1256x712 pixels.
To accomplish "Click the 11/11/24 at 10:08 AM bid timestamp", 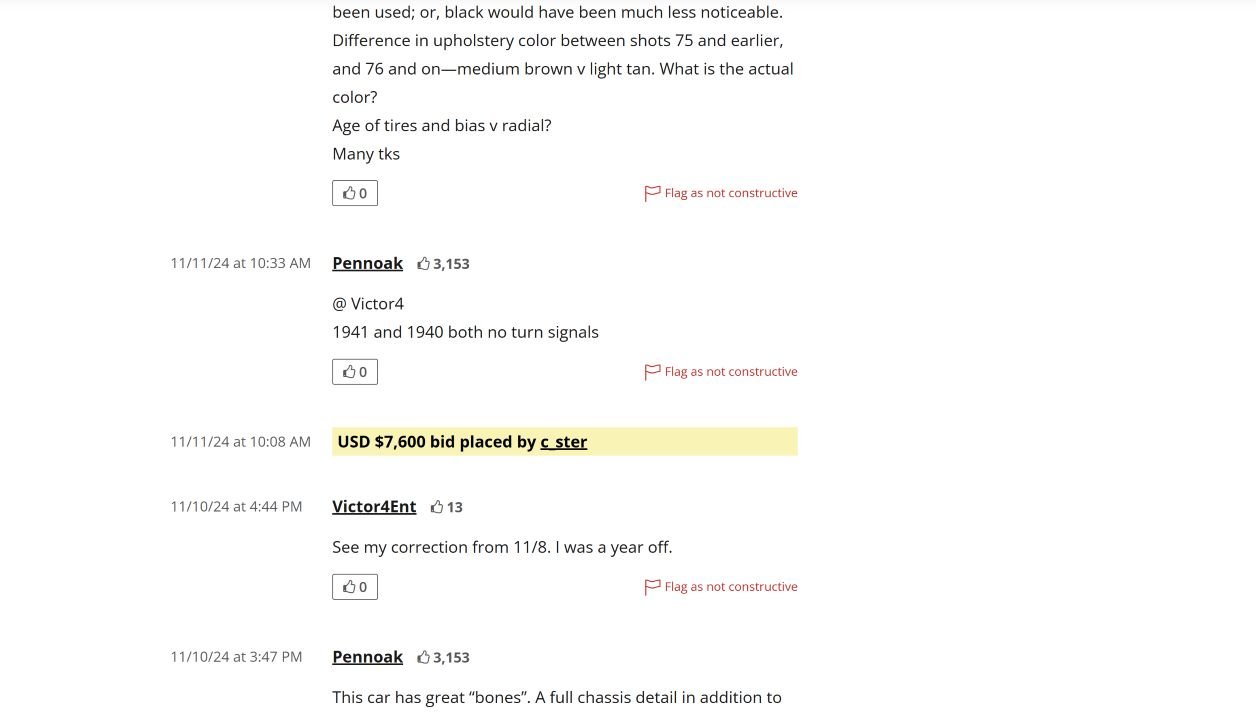I will [x=240, y=442].
